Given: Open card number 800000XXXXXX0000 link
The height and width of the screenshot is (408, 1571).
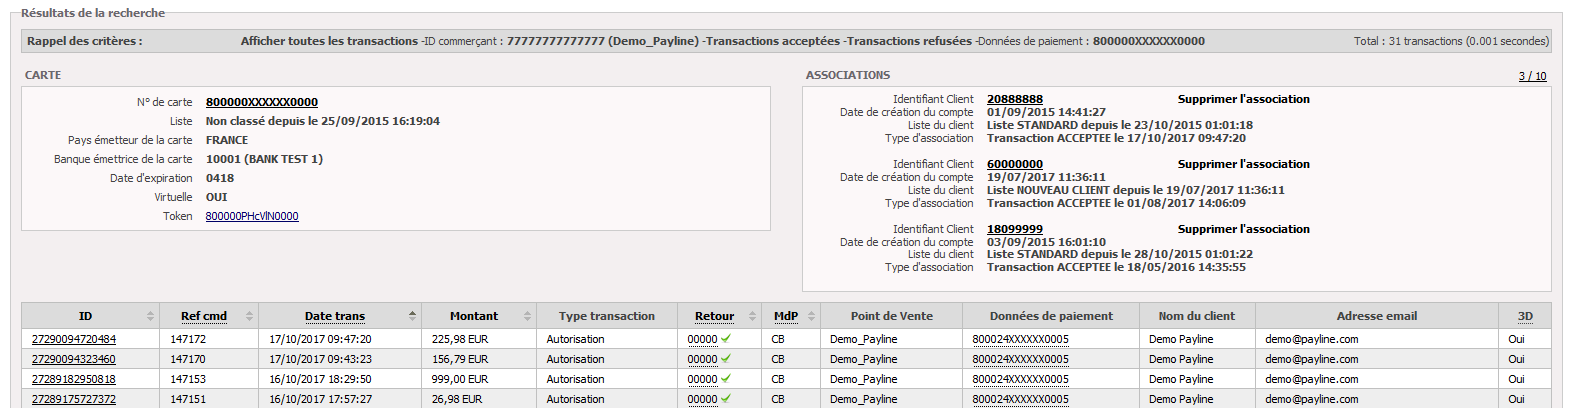Looking at the screenshot, I should coord(262,102).
